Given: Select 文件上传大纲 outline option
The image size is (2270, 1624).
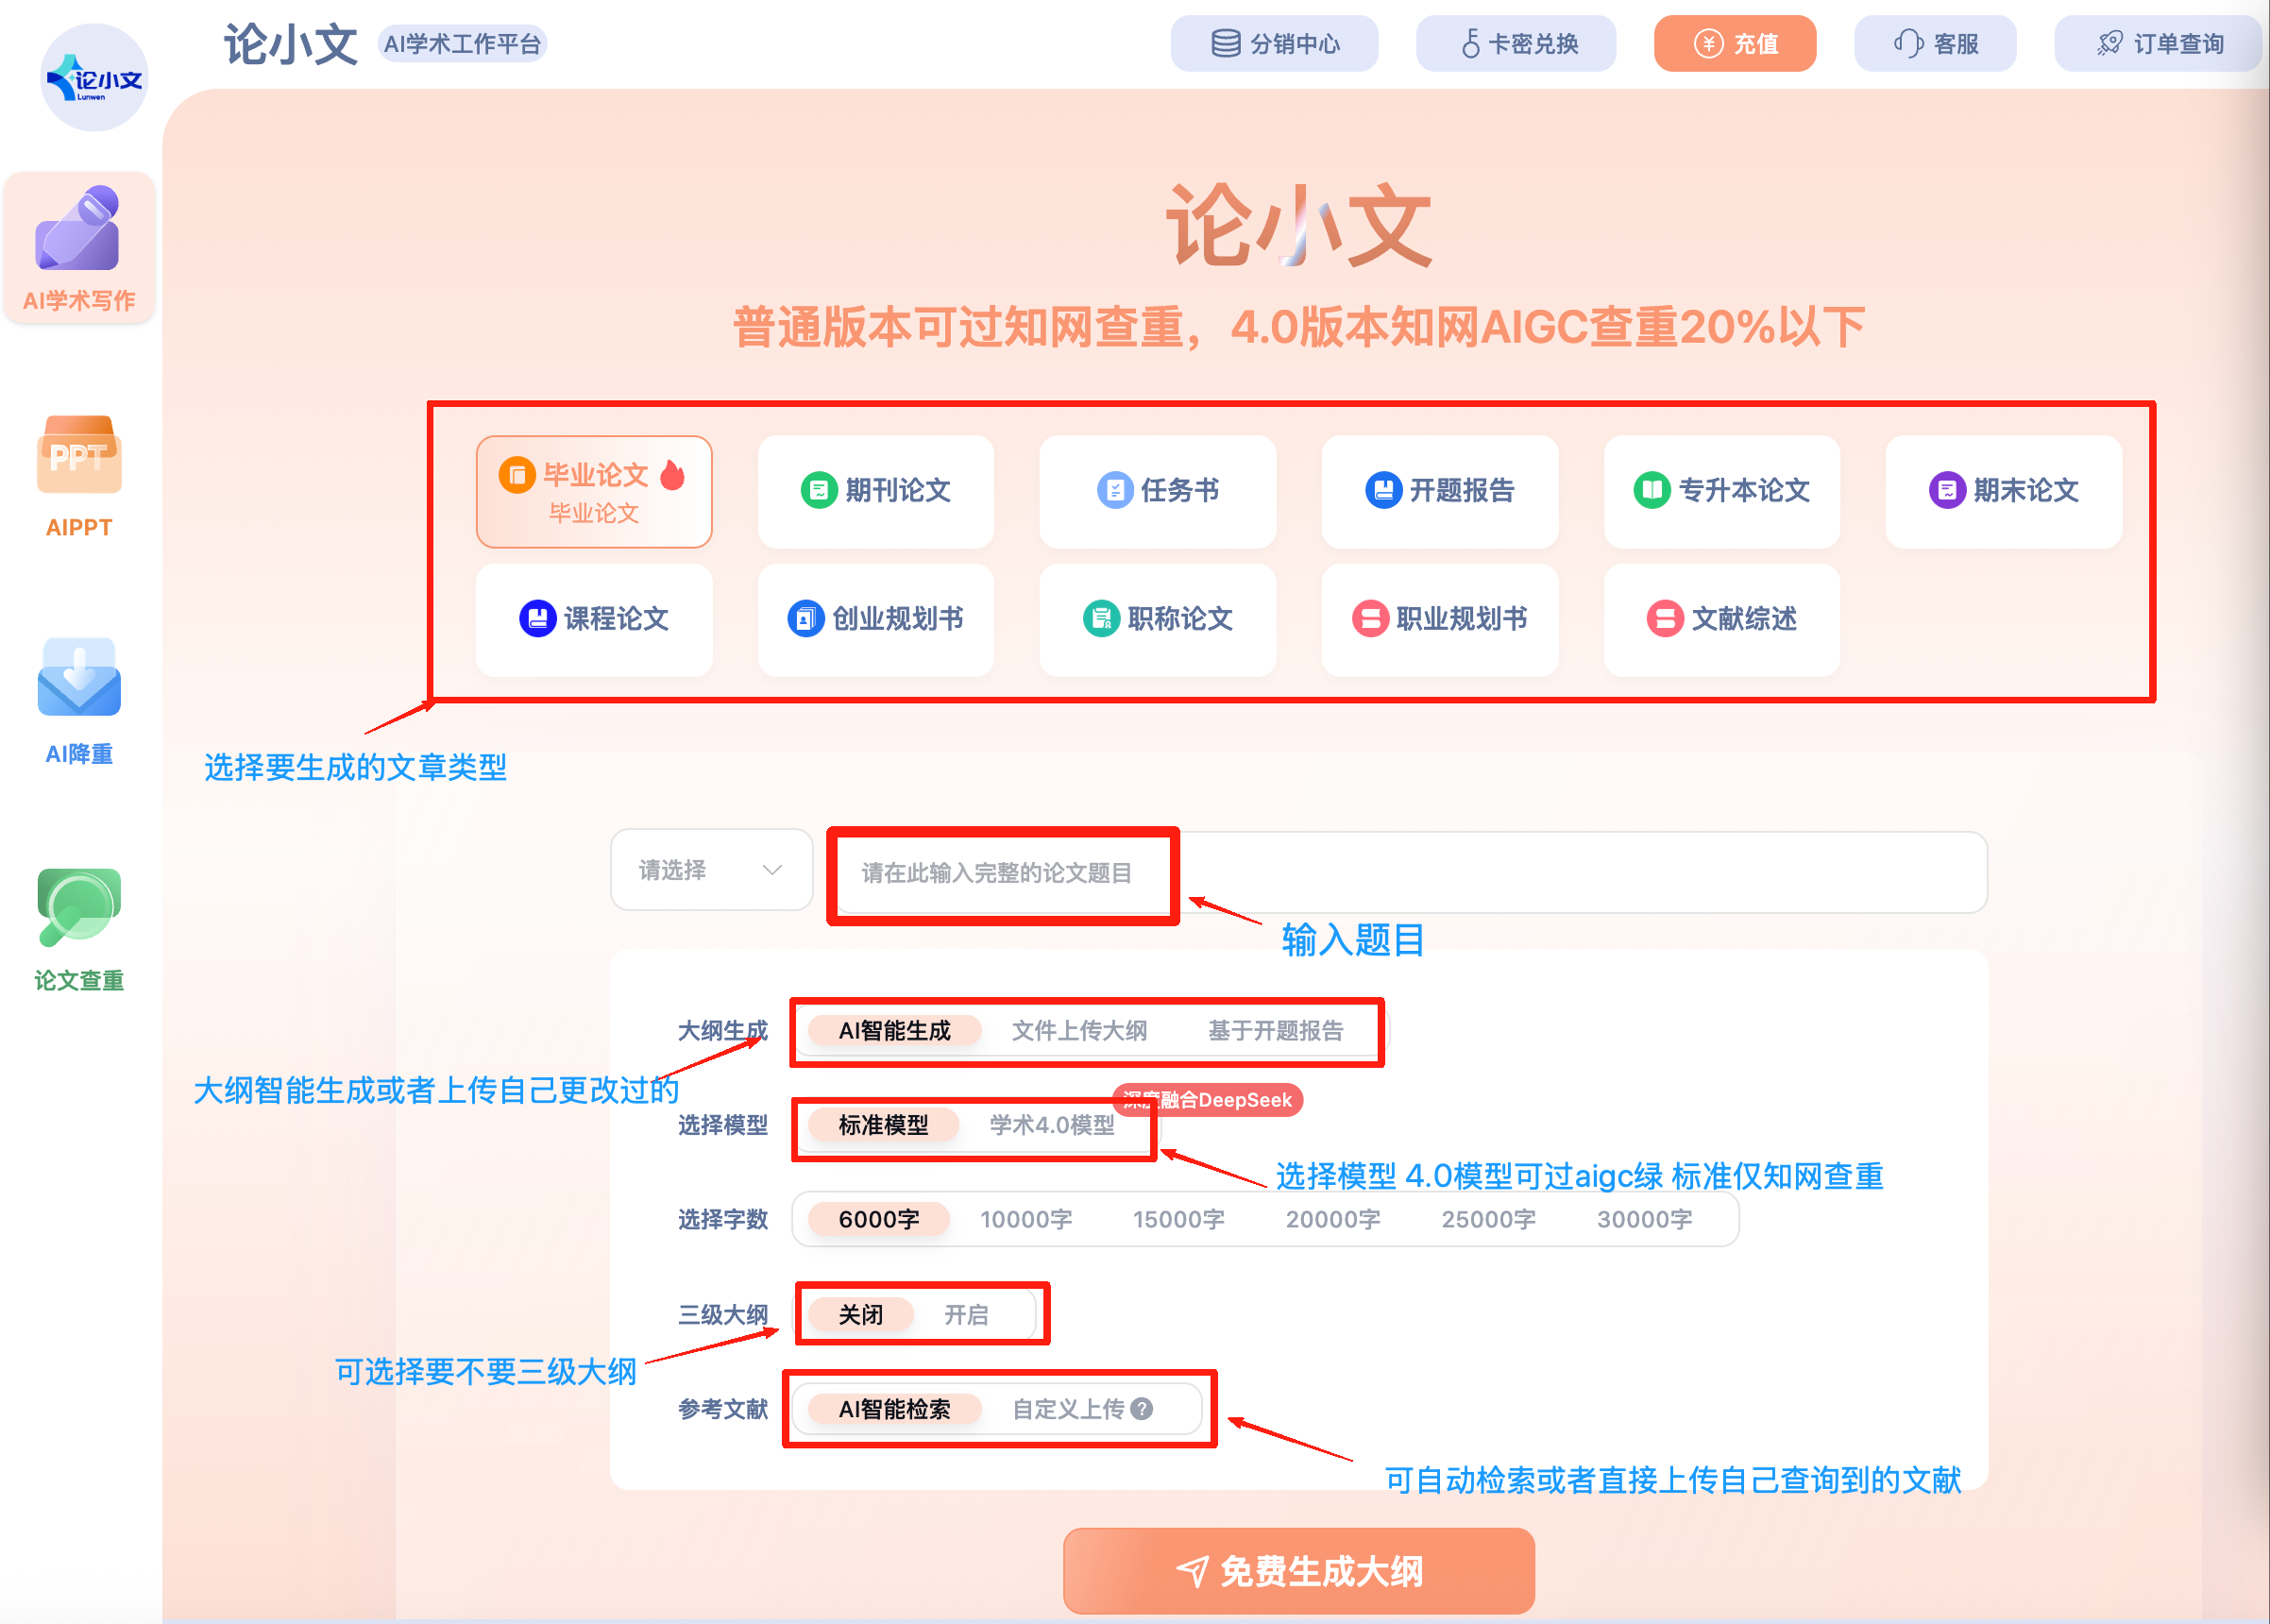Looking at the screenshot, I should pyautogui.click(x=1079, y=1030).
